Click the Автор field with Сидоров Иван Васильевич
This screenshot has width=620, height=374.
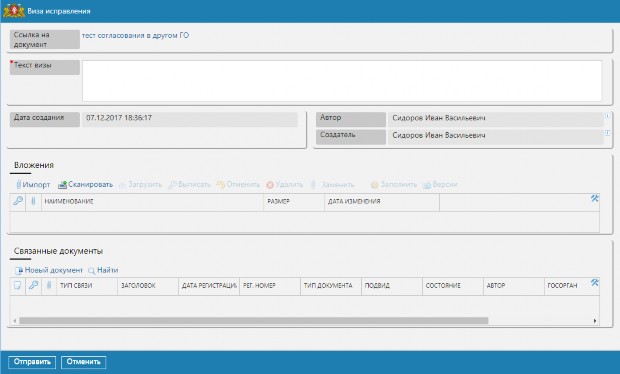(495, 119)
